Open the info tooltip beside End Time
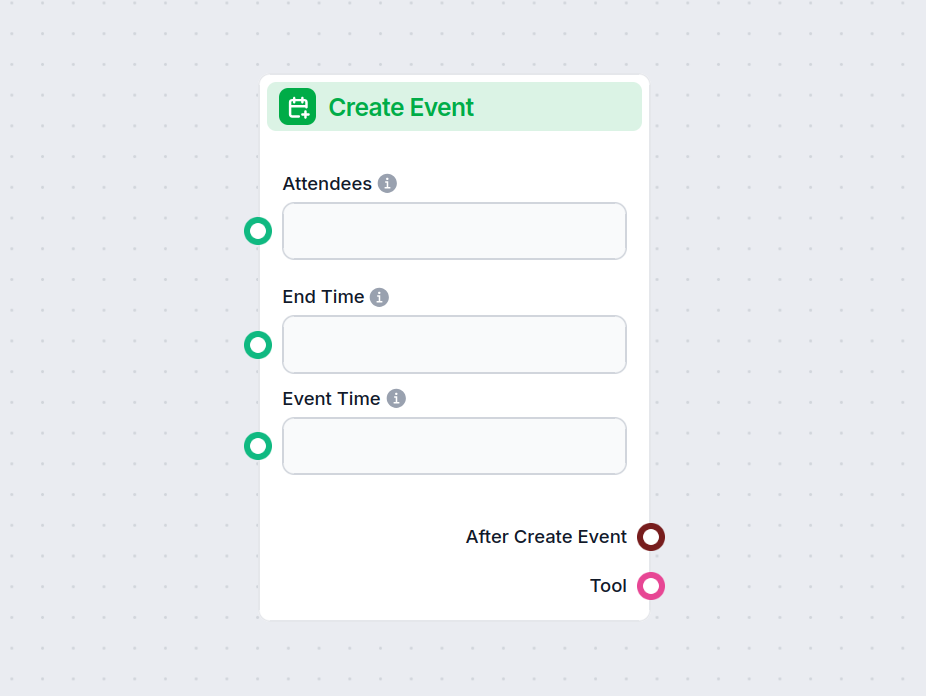 (x=379, y=296)
